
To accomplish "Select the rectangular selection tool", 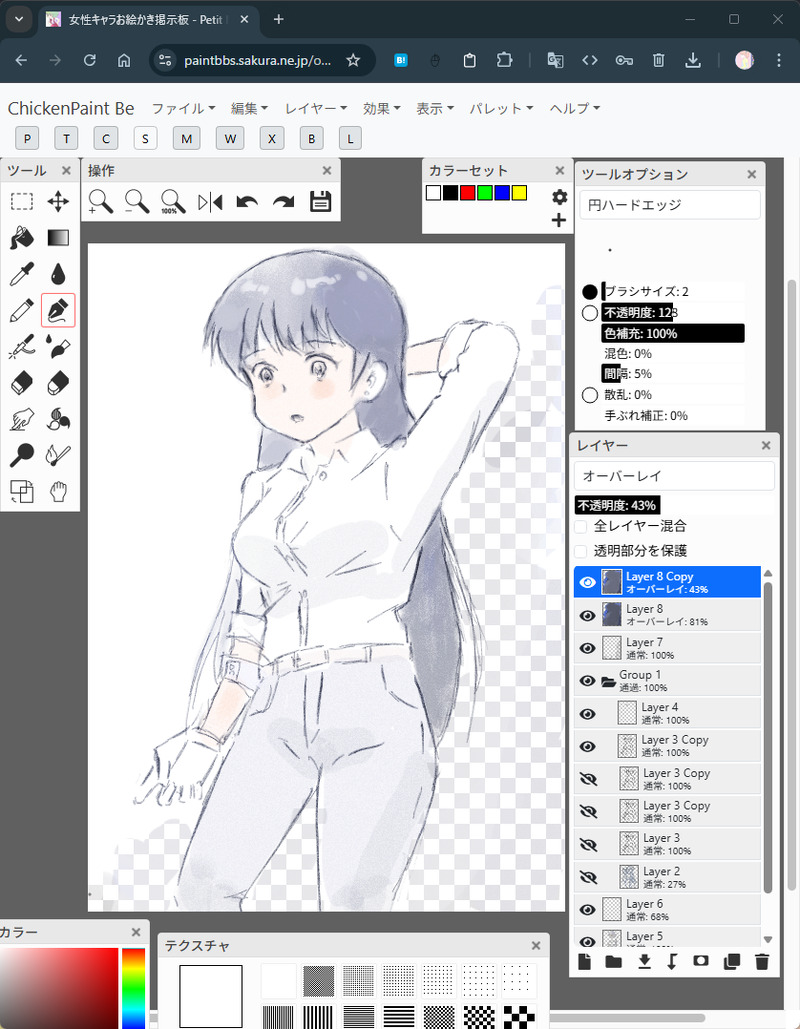I will click(x=22, y=201).
